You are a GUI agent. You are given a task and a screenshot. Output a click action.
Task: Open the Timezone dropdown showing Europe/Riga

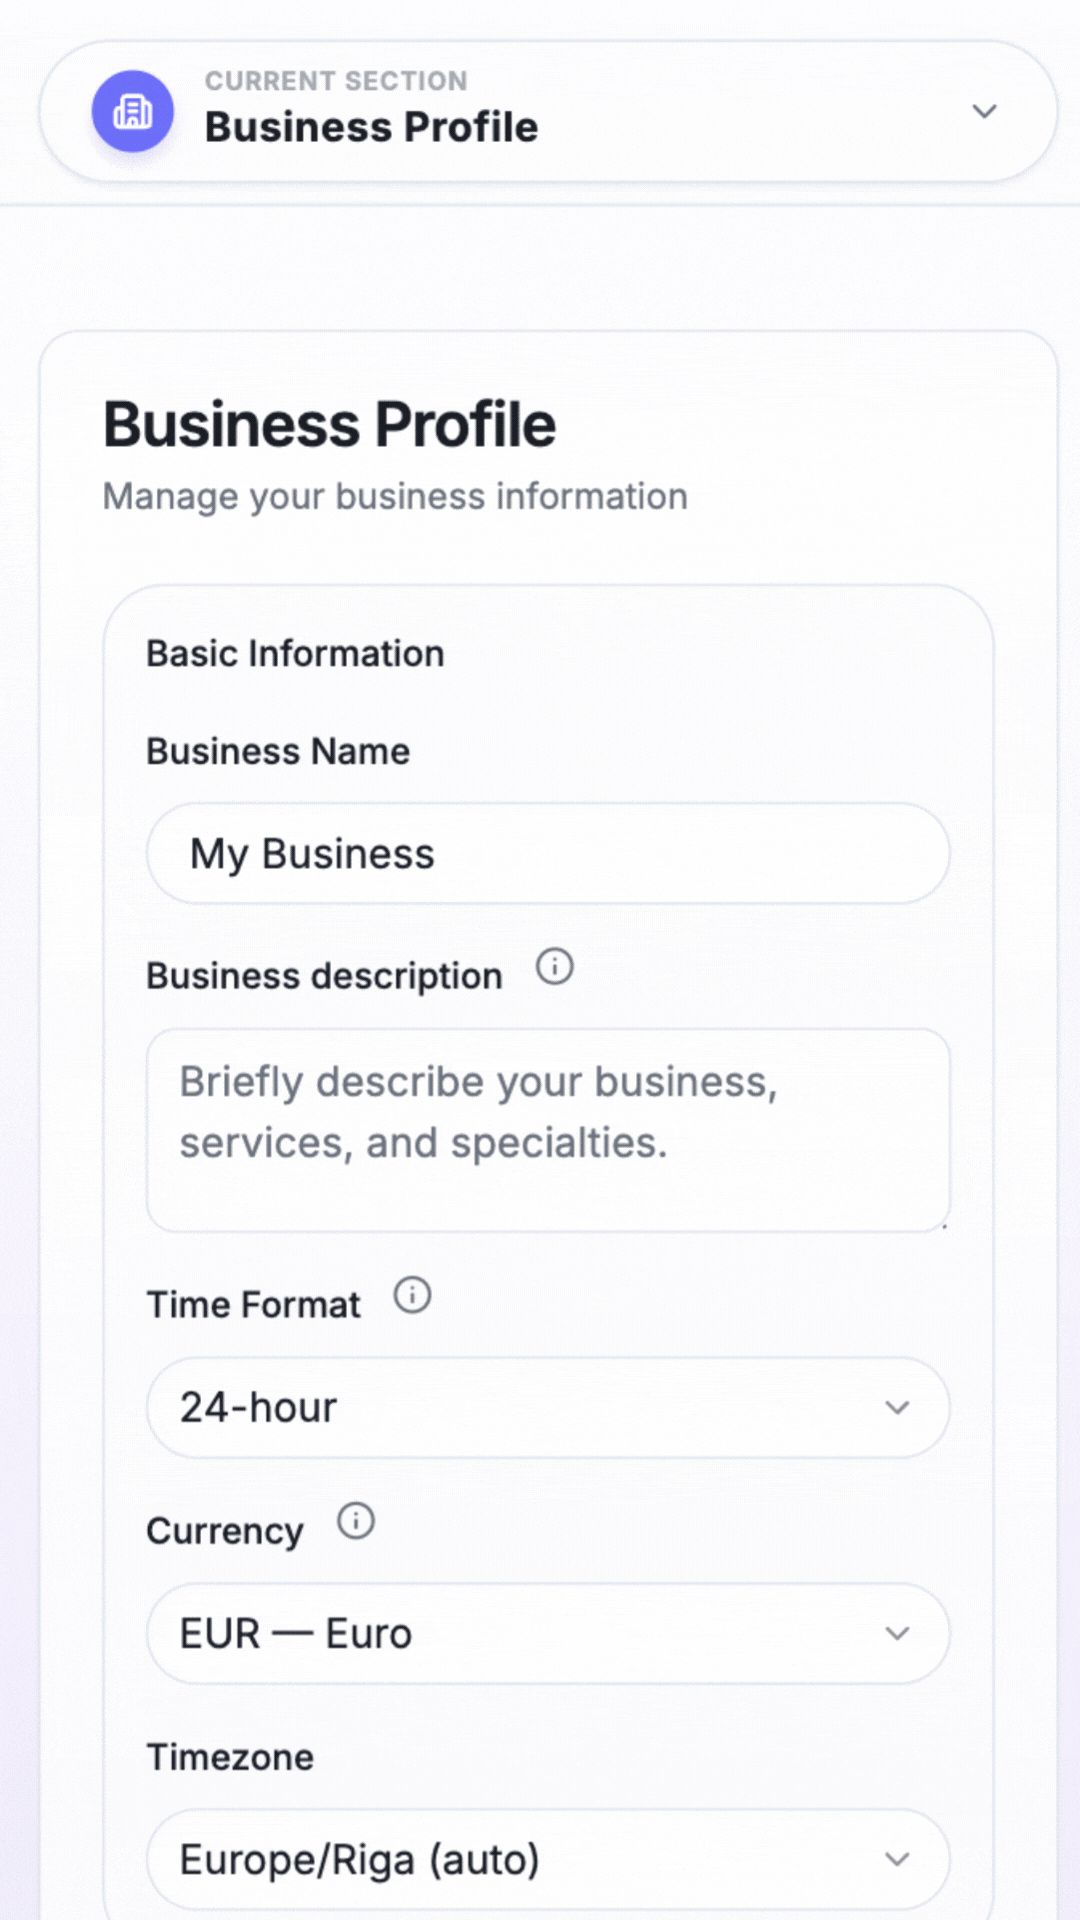pyautogui.click(x=548, y=1858)
